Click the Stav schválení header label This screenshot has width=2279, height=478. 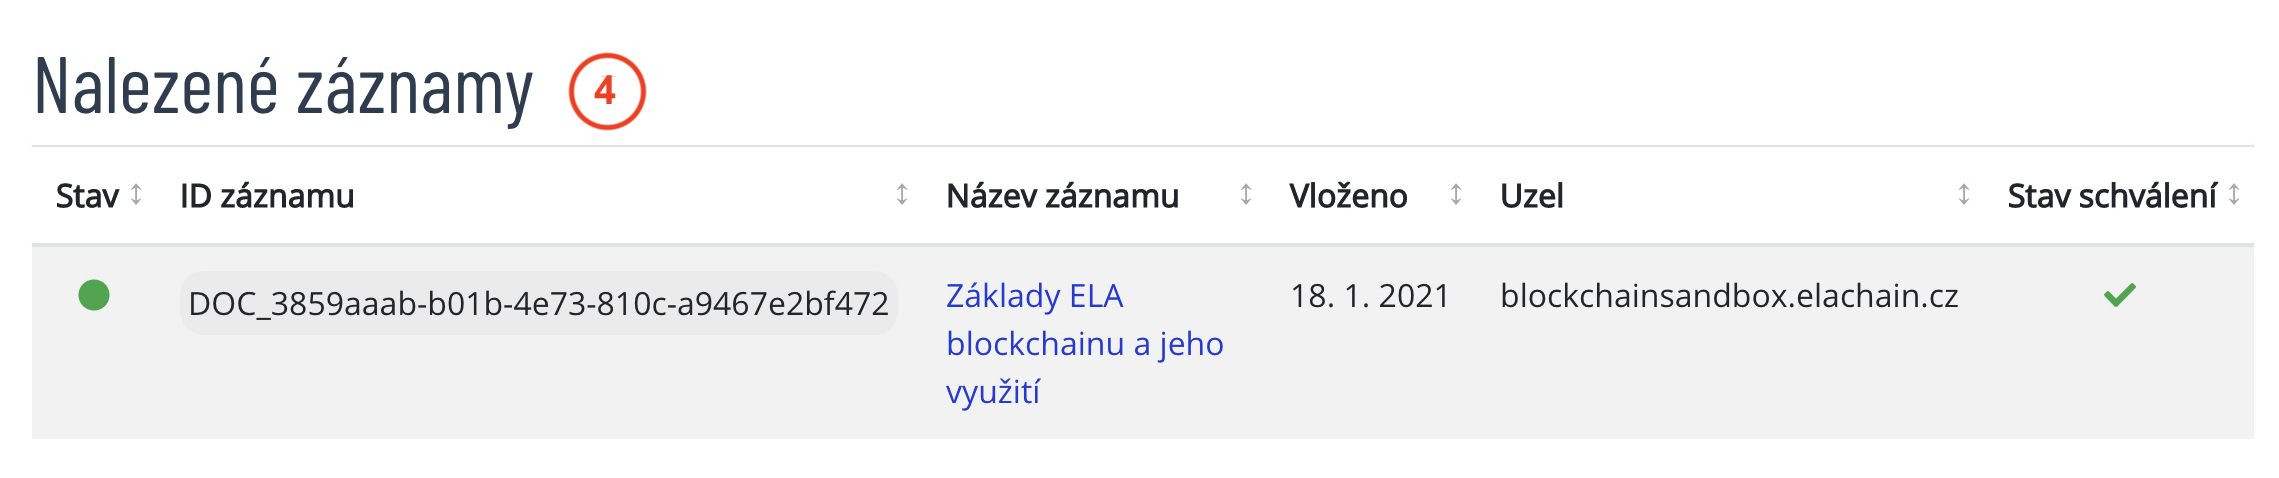click(2111, 196)
